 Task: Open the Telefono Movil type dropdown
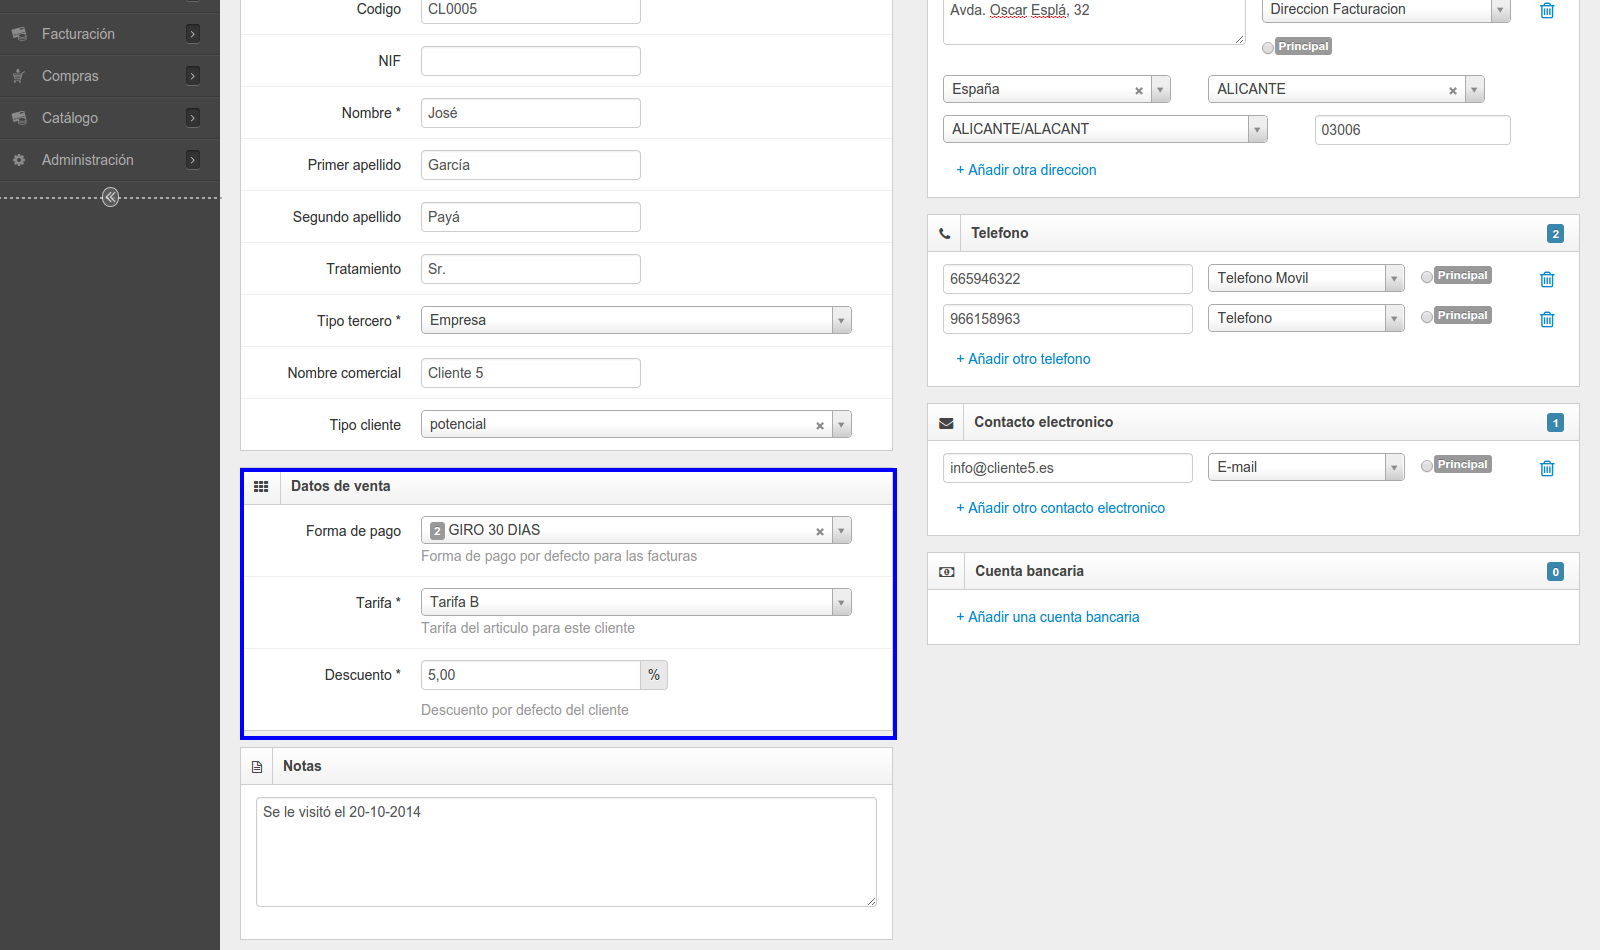1306,278
